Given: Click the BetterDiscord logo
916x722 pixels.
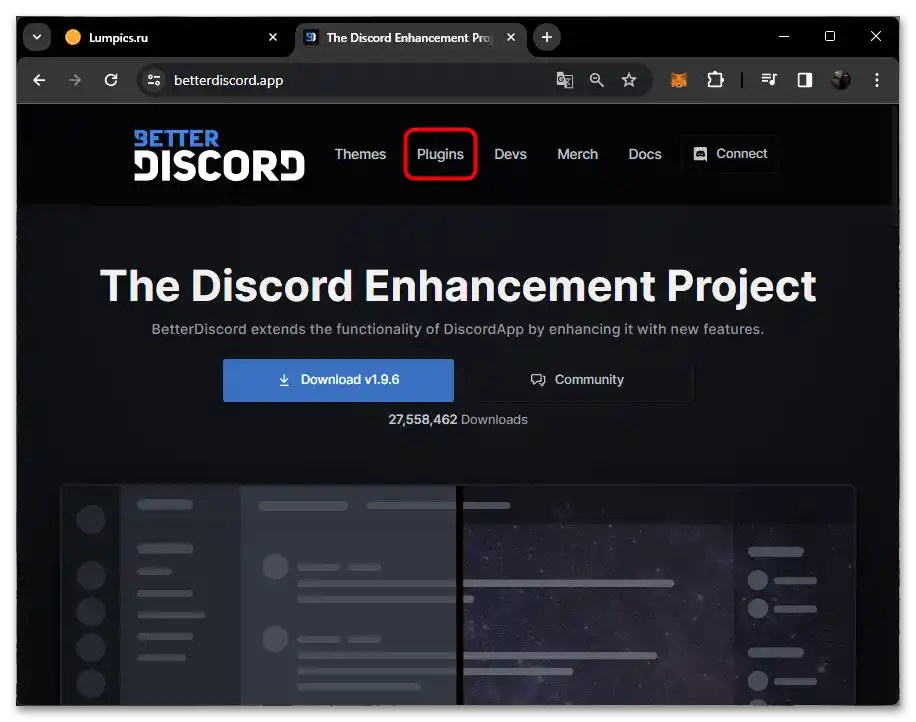Looking at the screenshot, I should (219, 155).
